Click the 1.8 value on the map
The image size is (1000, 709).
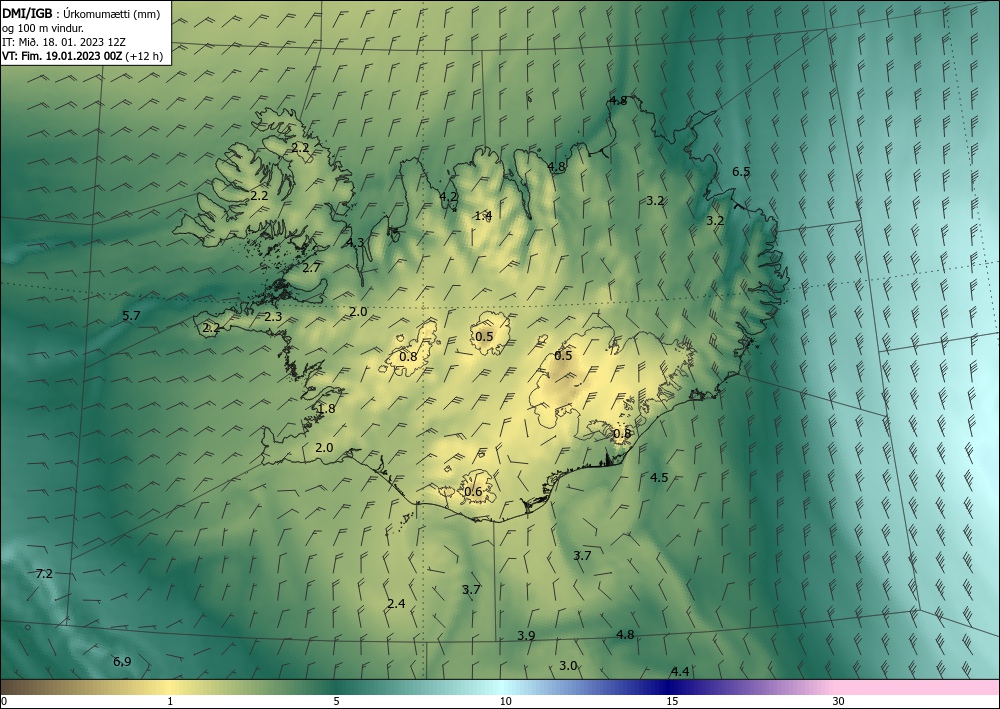click(x=327, y=409)
